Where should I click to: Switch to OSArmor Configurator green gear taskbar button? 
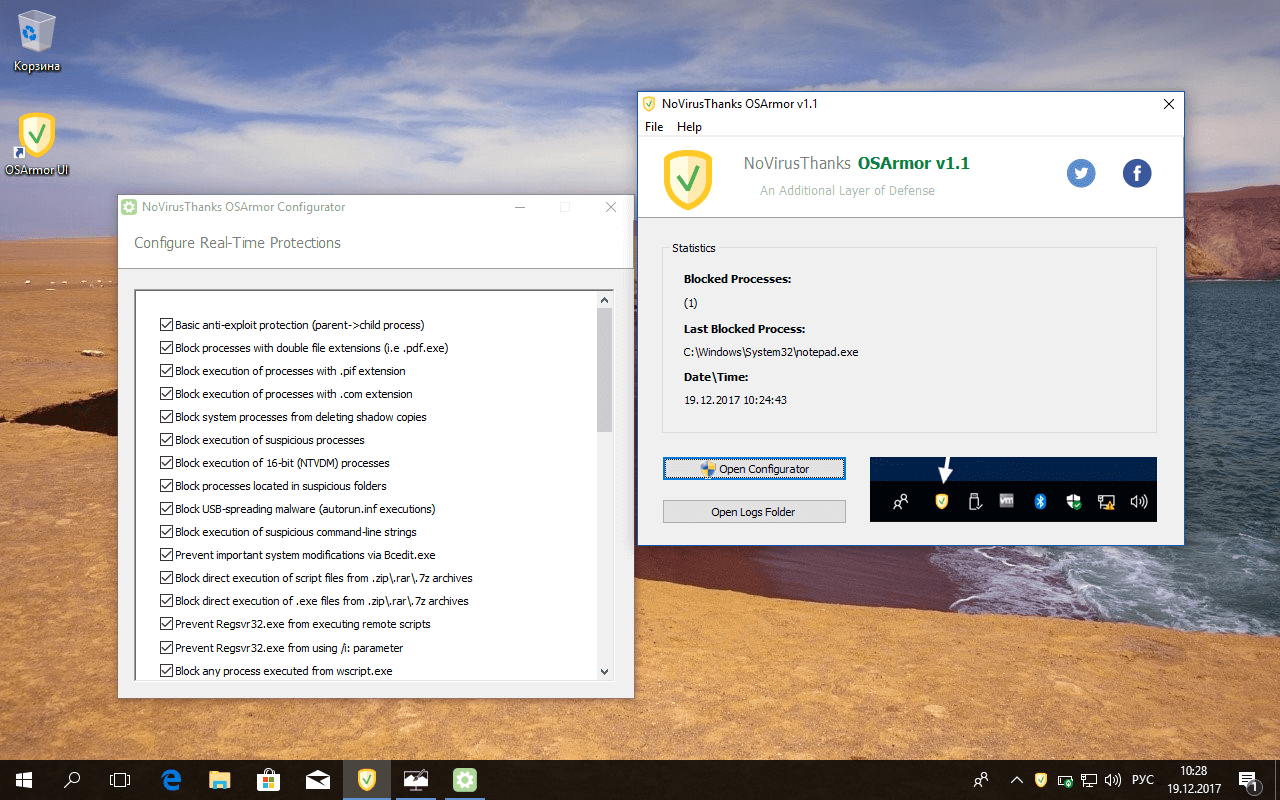(464, 780)
